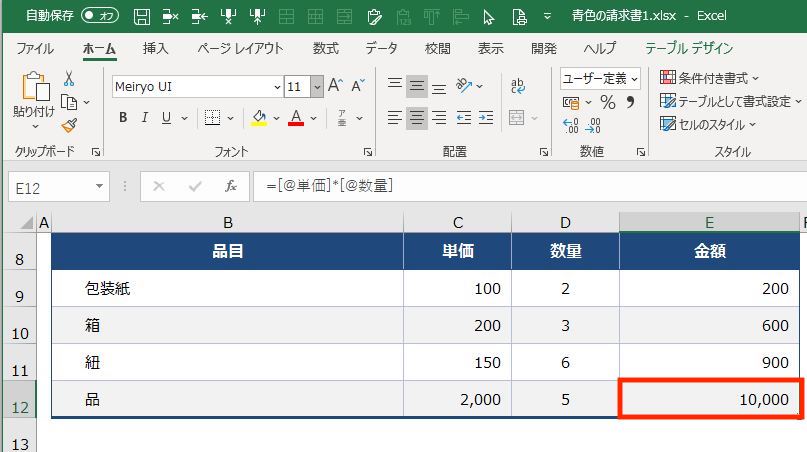Switch to the ページ レイアウト tab

click(x=240, y=48)
